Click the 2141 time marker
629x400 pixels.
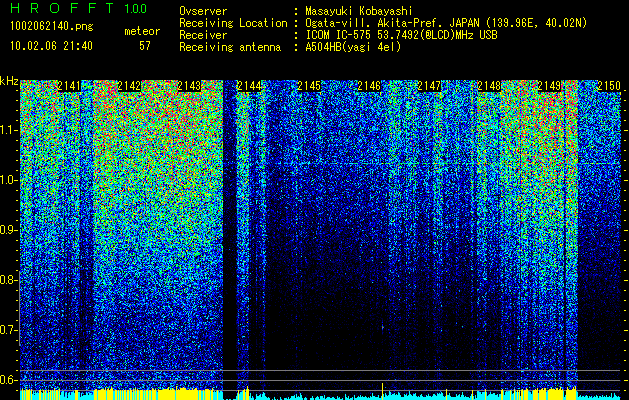[69, 86]
